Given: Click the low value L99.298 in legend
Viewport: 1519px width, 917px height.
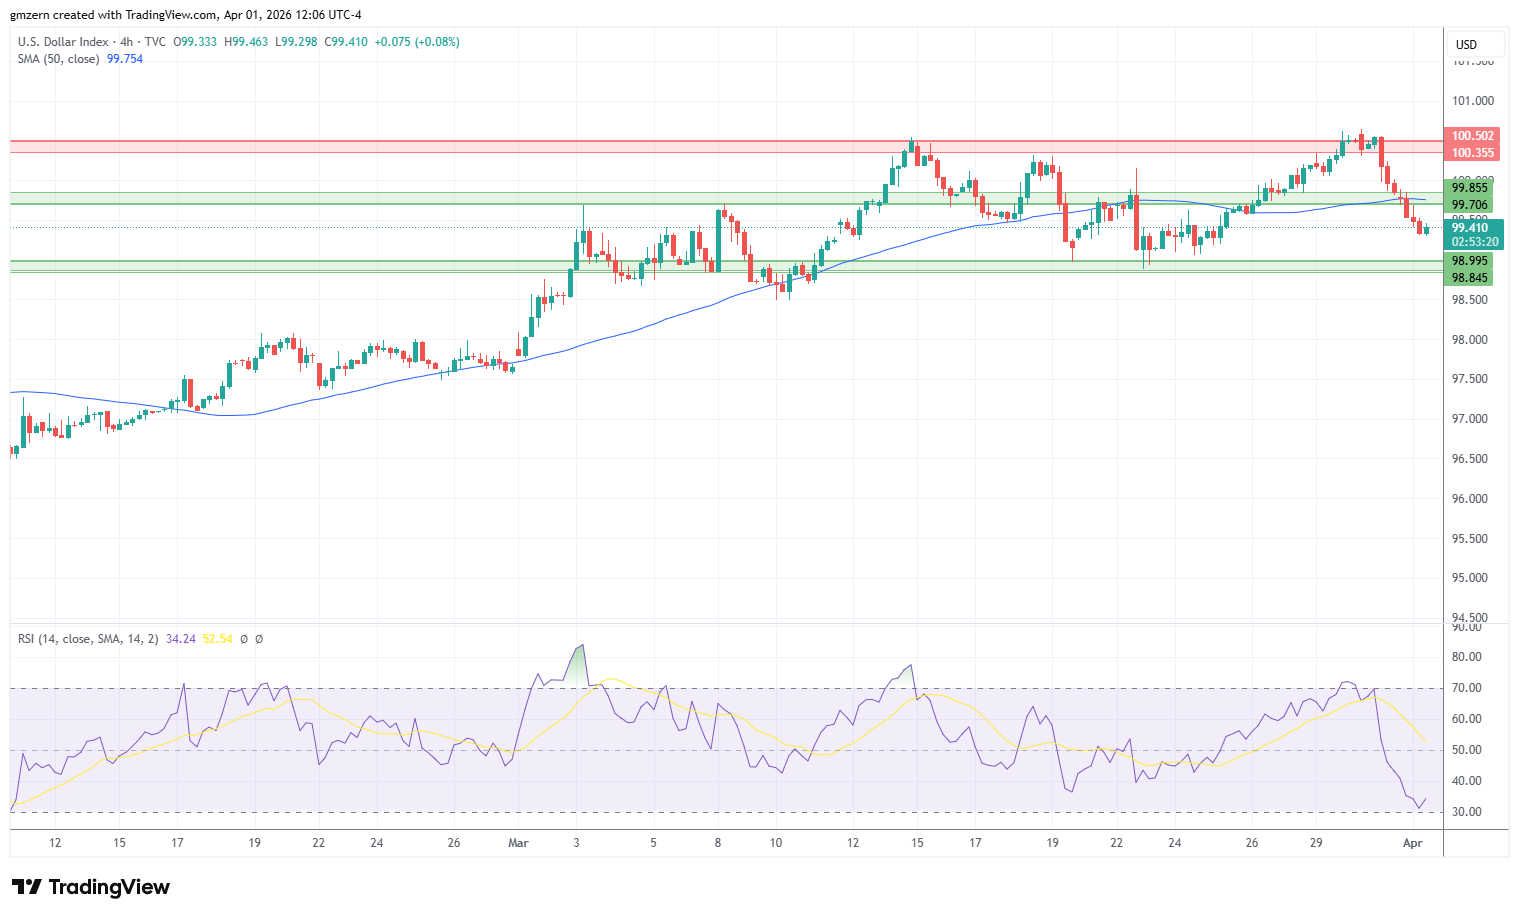Looking at the screenshot, I should (296, 42).
